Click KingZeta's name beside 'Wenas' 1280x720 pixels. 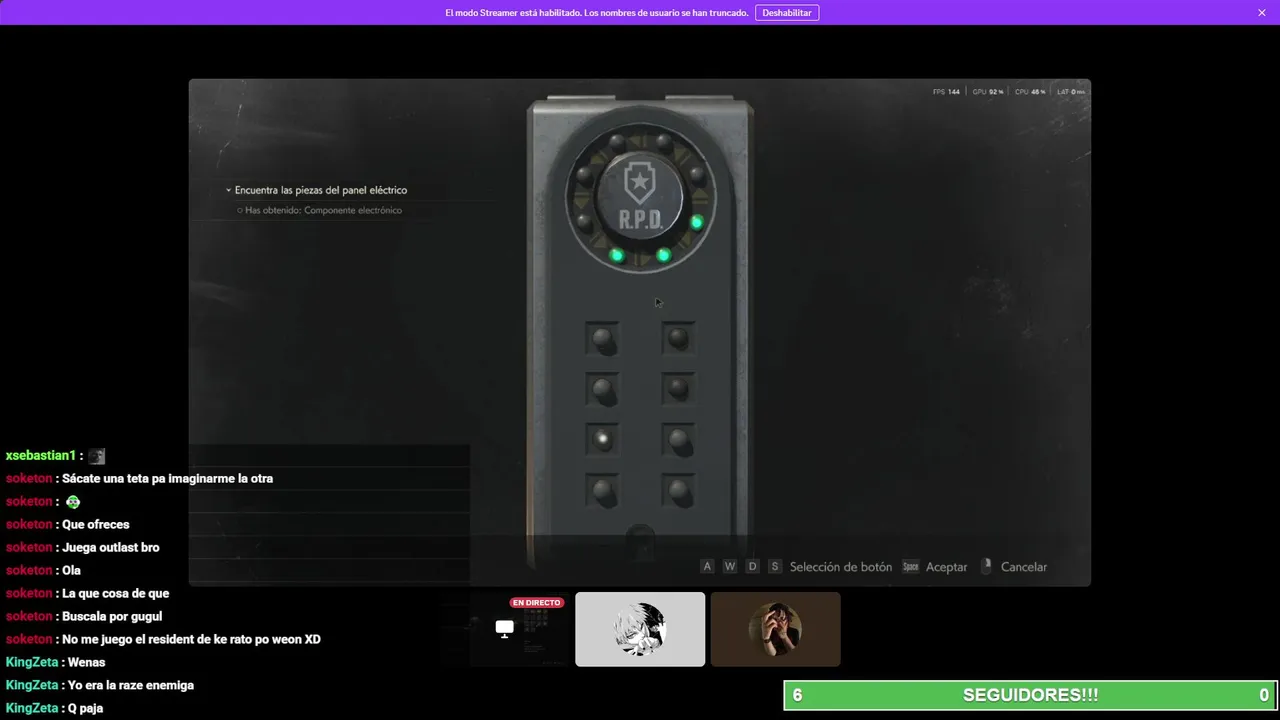(x=32, y=663)
